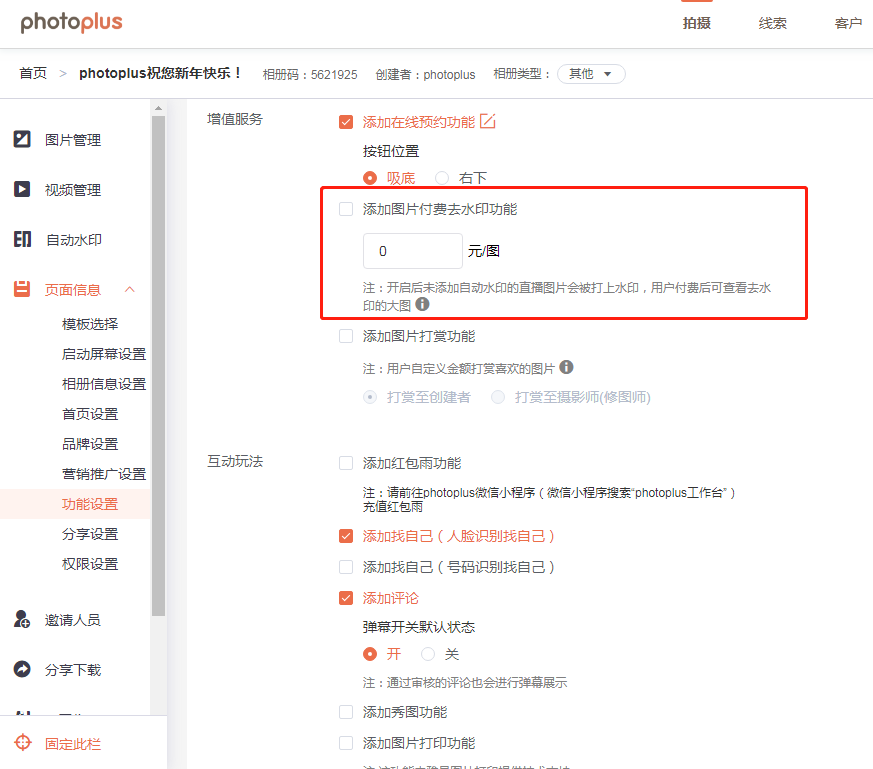Select the 右下 button position radio
Screen dimensions: 873x769
442,178
